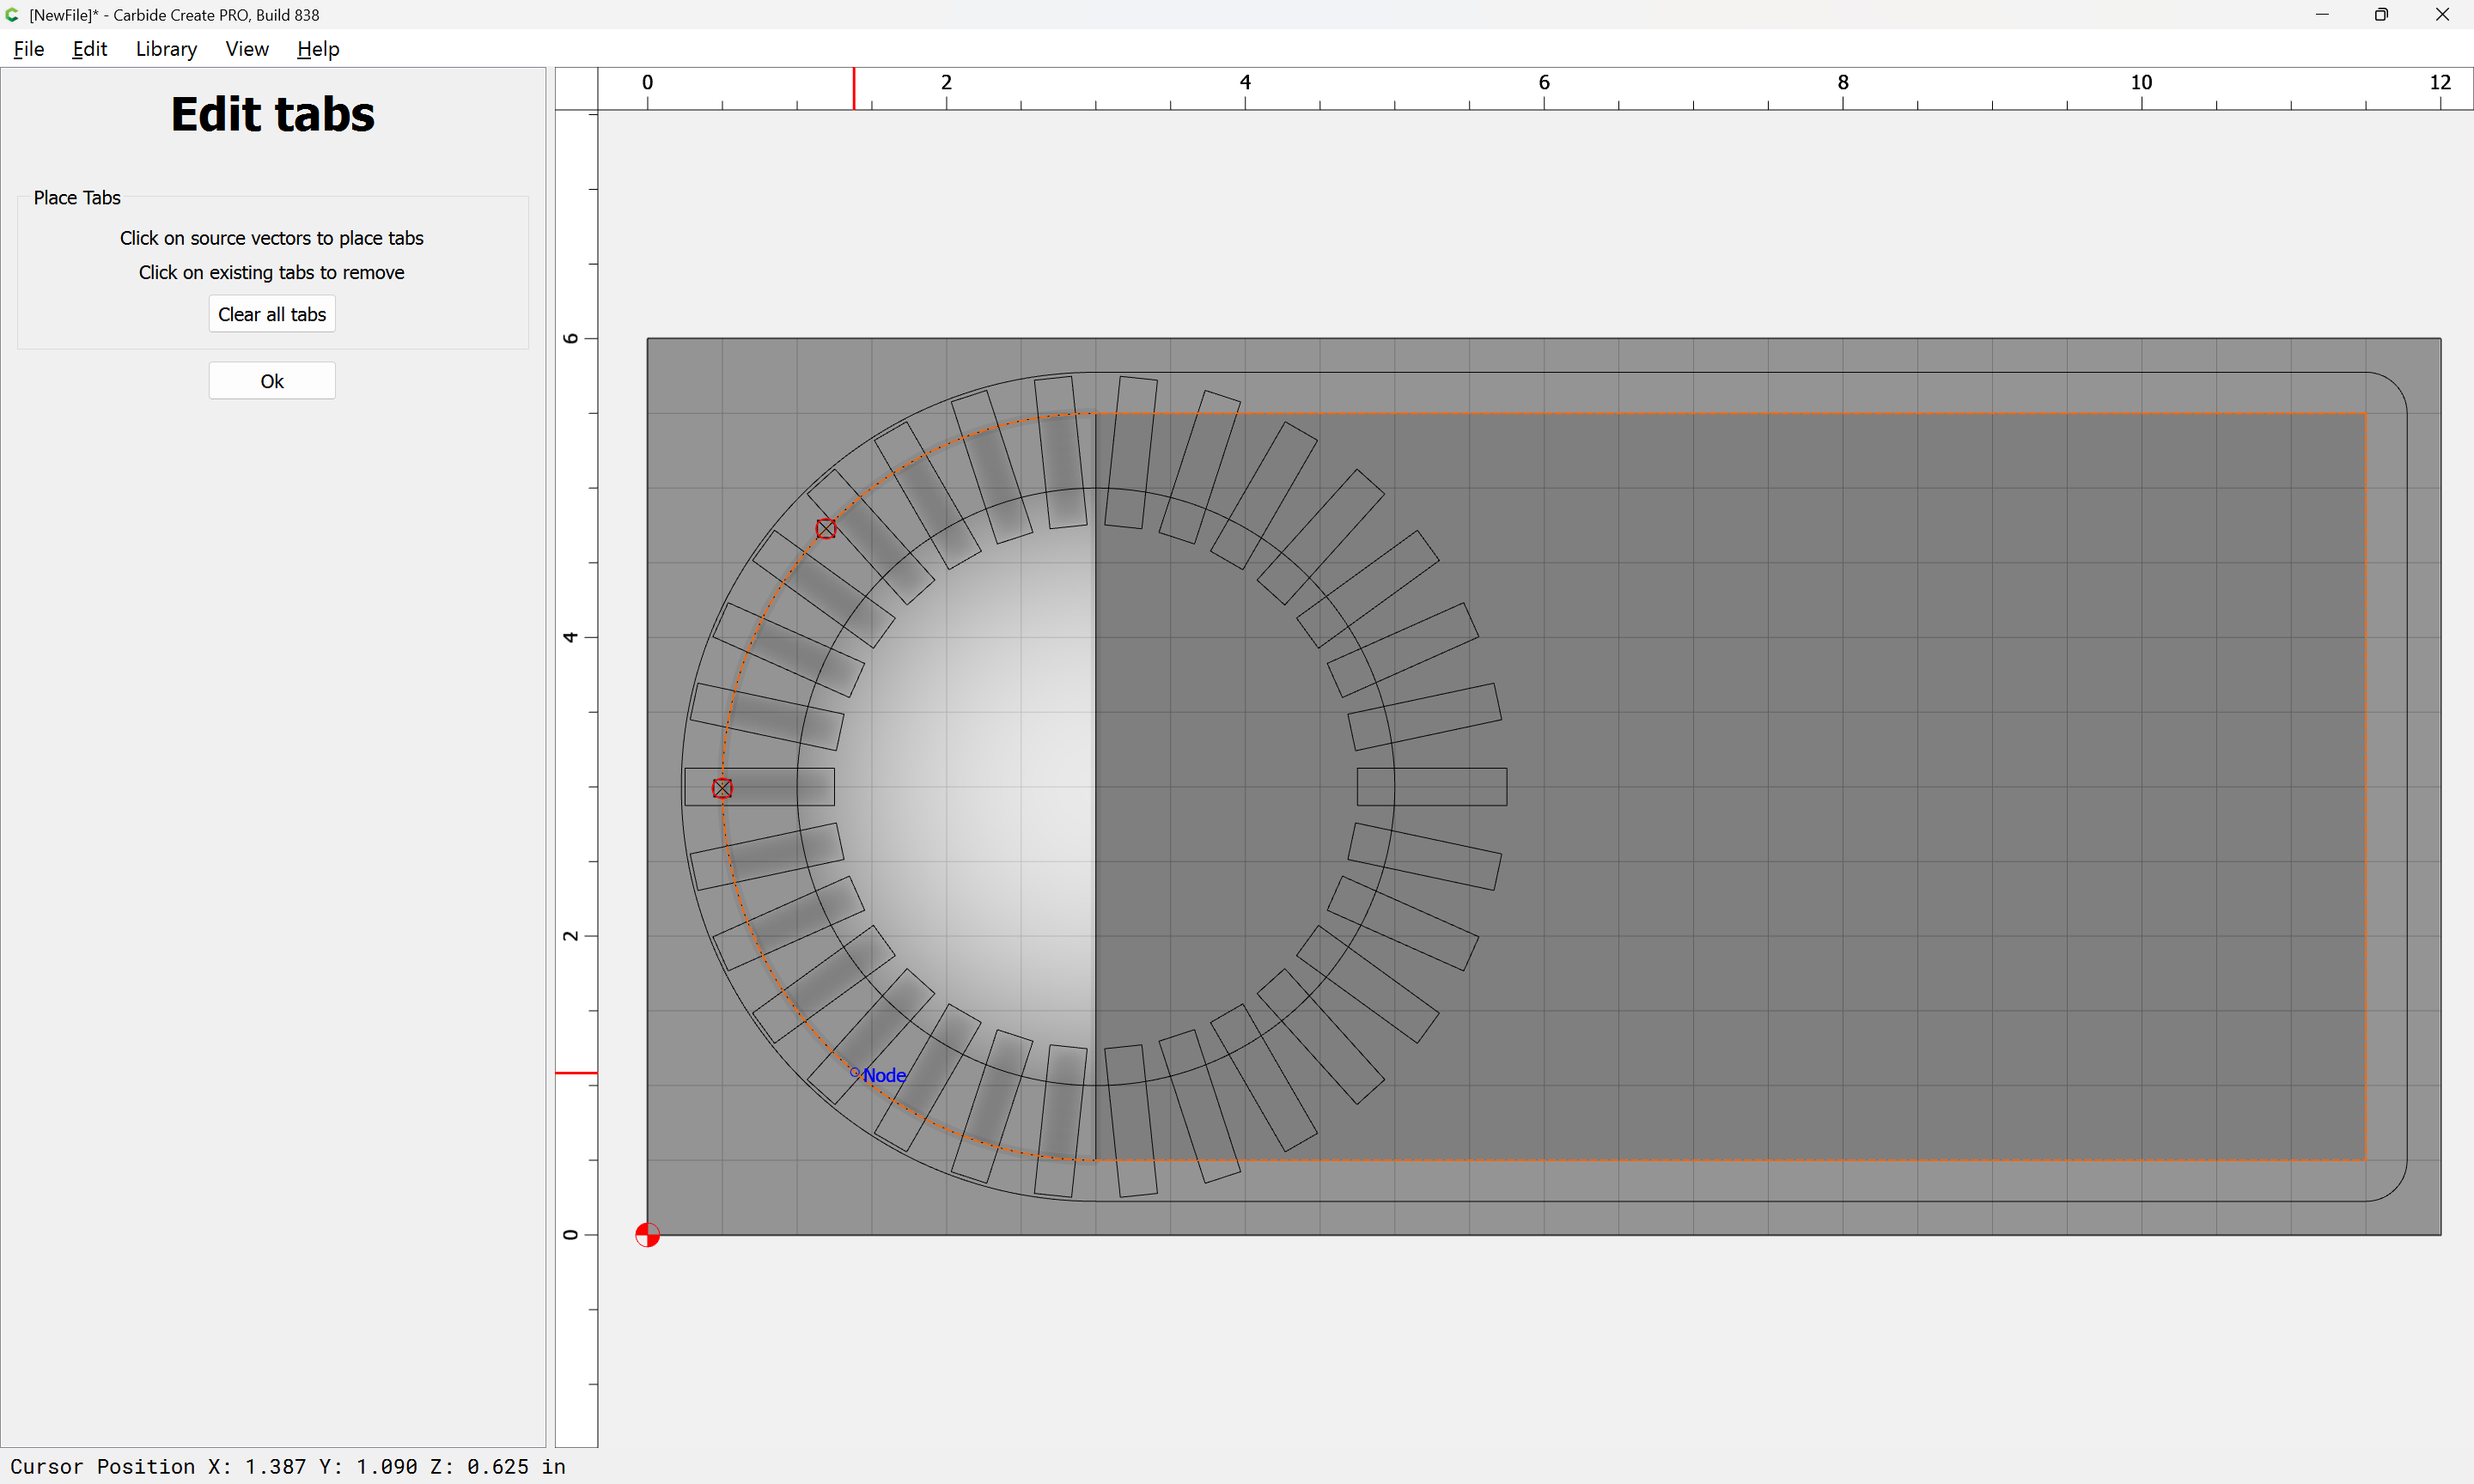Open the File menu

point(29,49)
